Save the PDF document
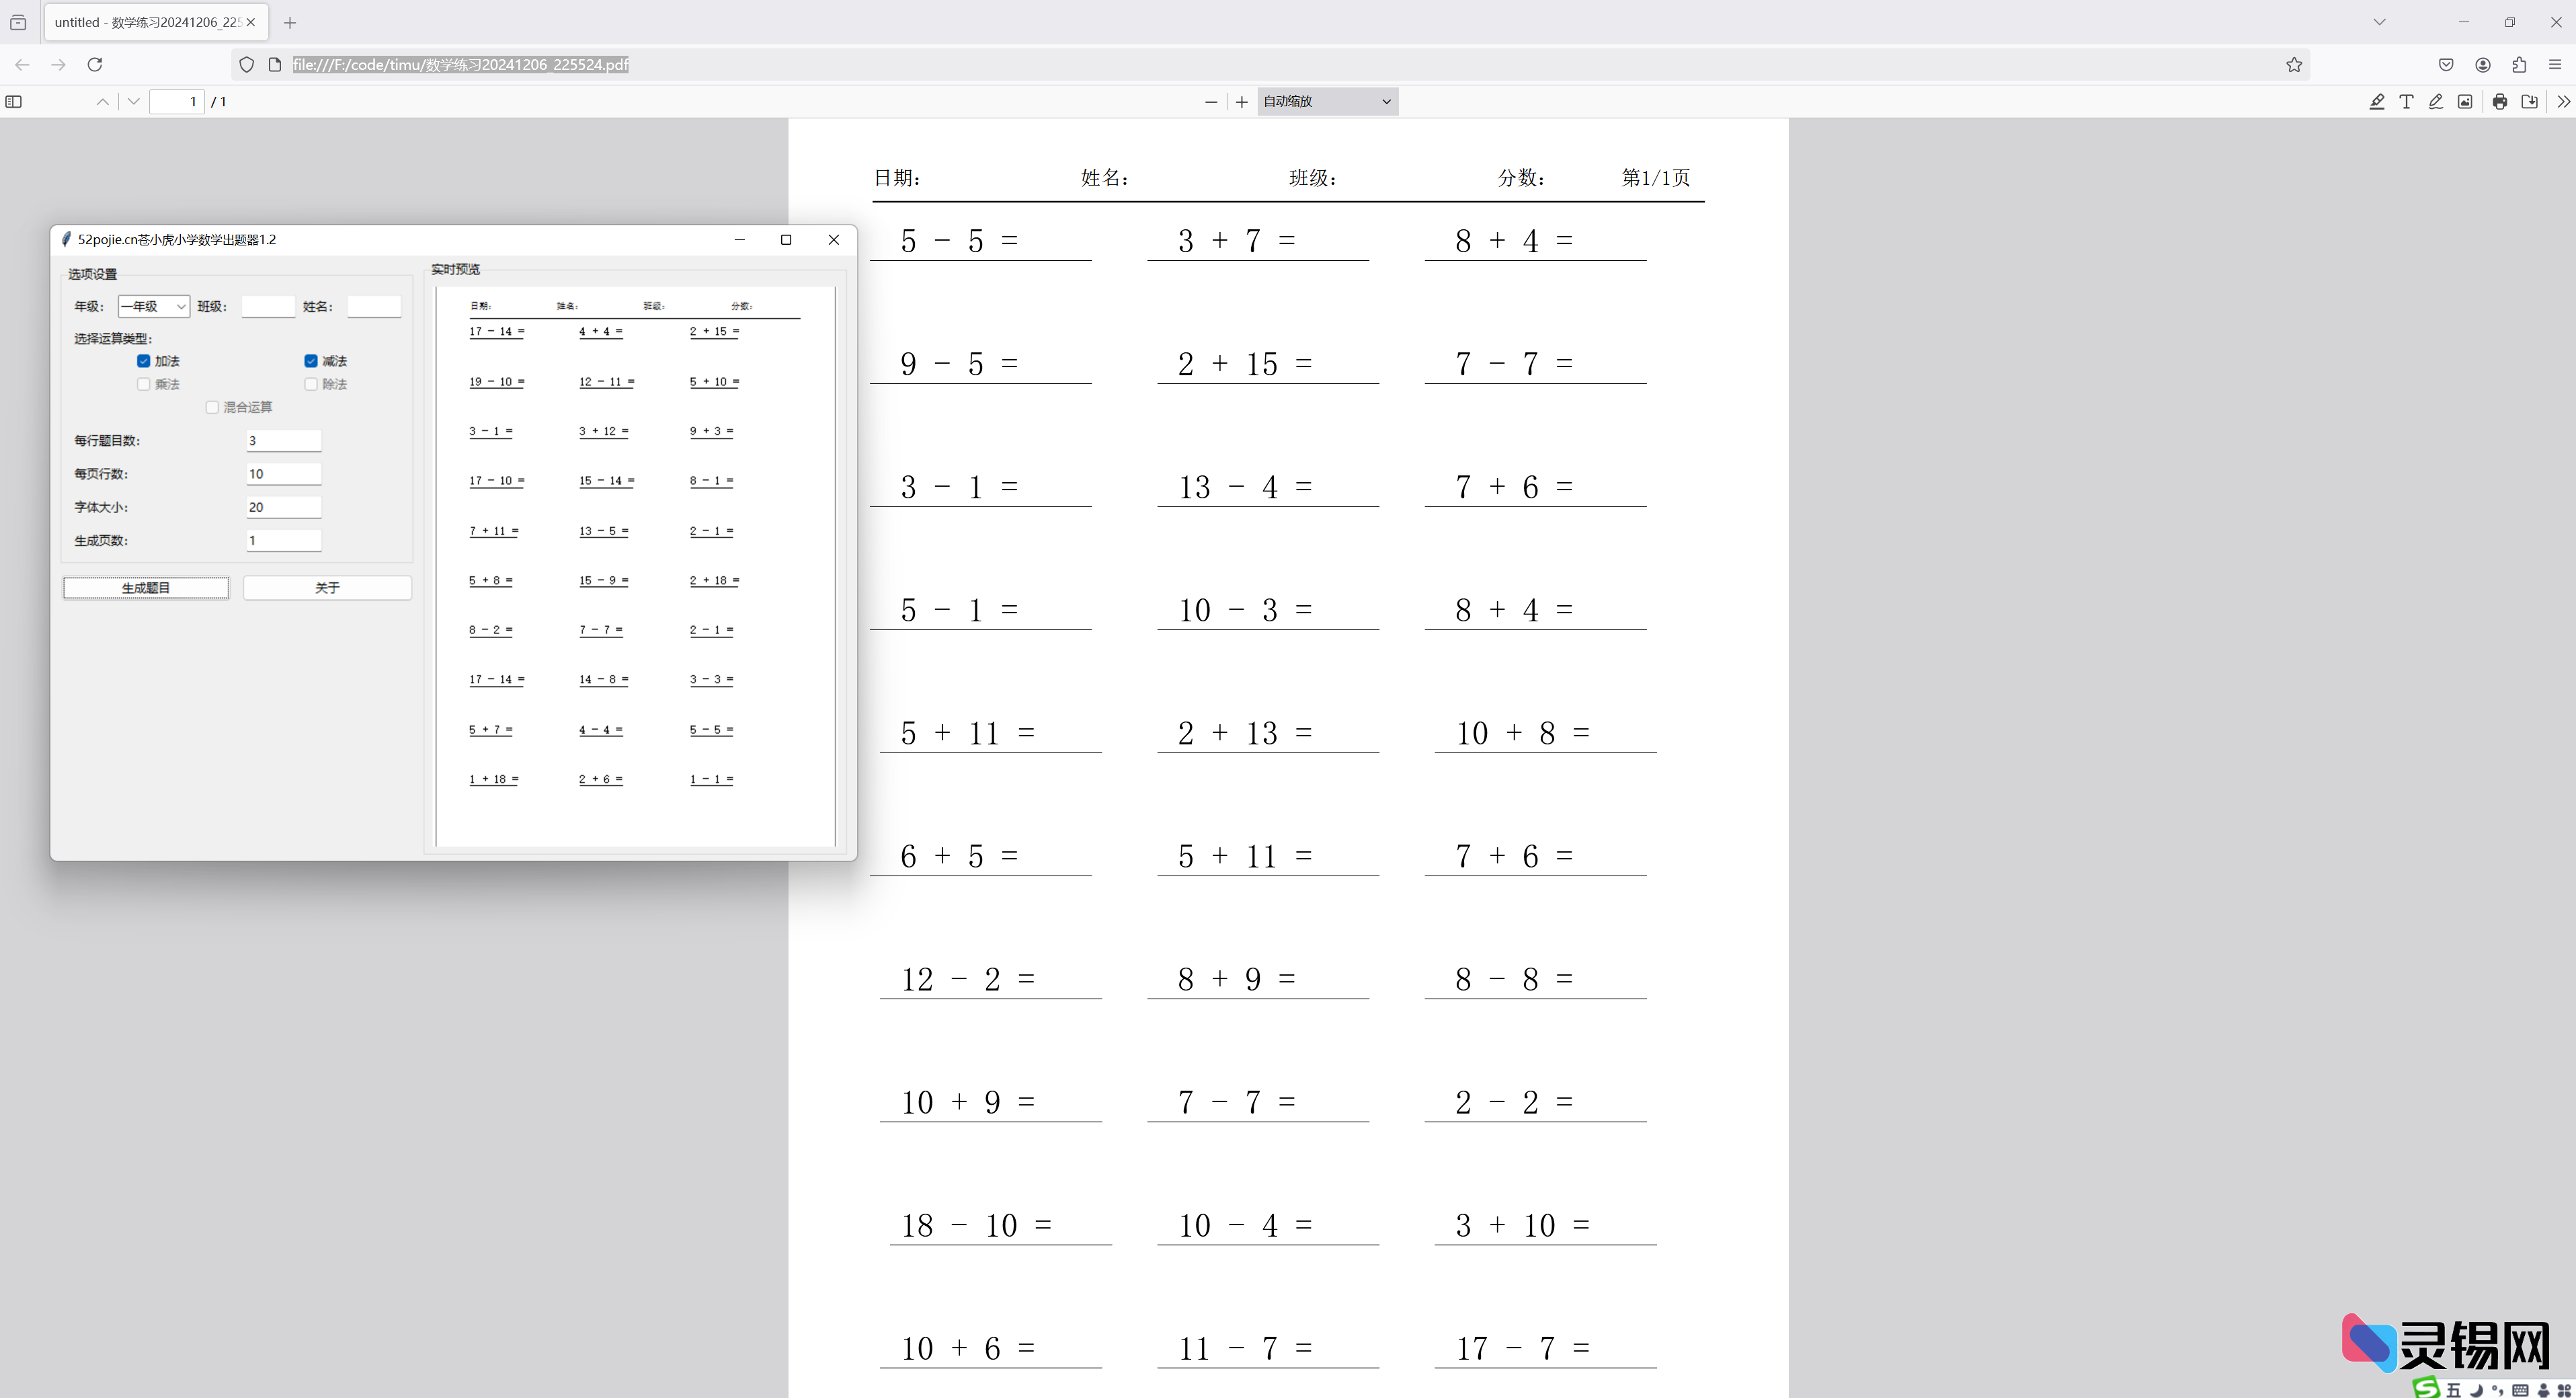The image size is (2576, 1398). (2530, 101)
